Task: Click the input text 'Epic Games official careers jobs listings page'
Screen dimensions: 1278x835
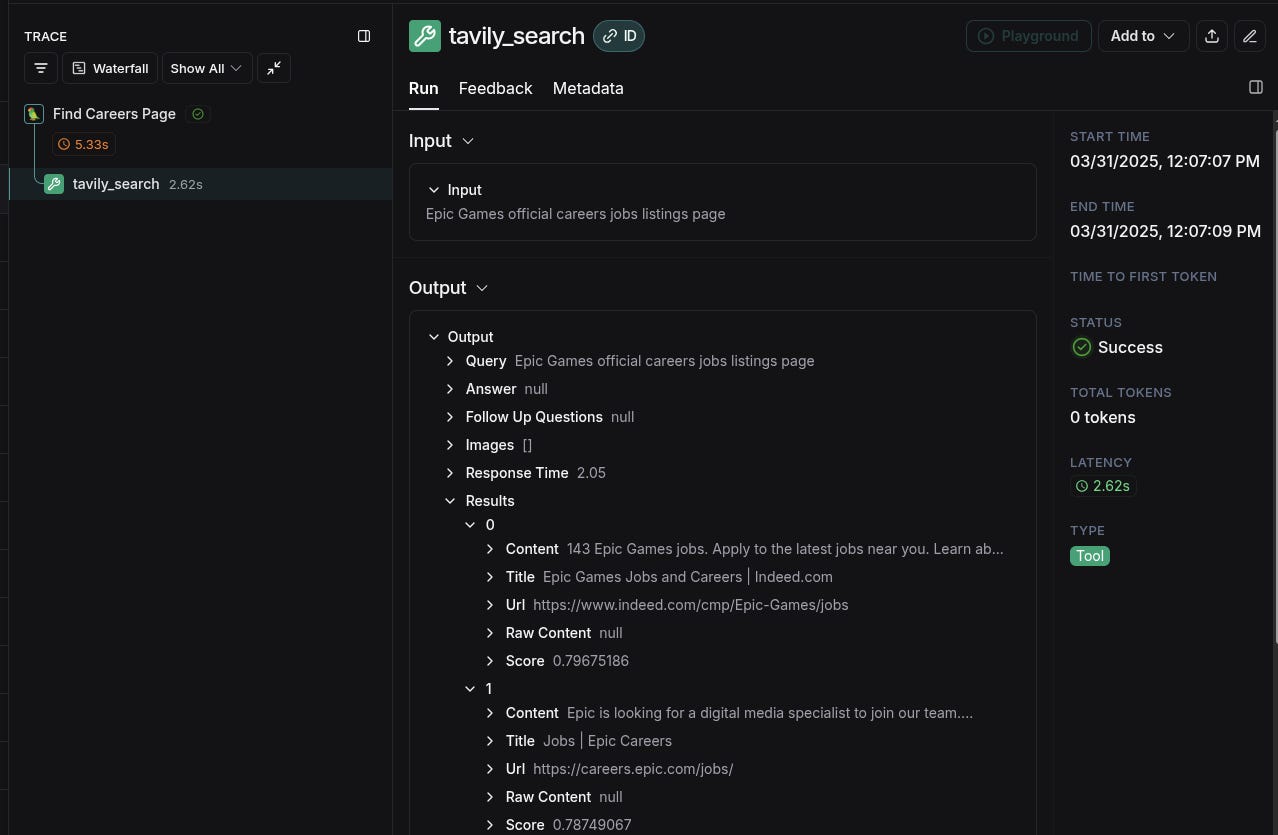Action: tap(575, 214)
